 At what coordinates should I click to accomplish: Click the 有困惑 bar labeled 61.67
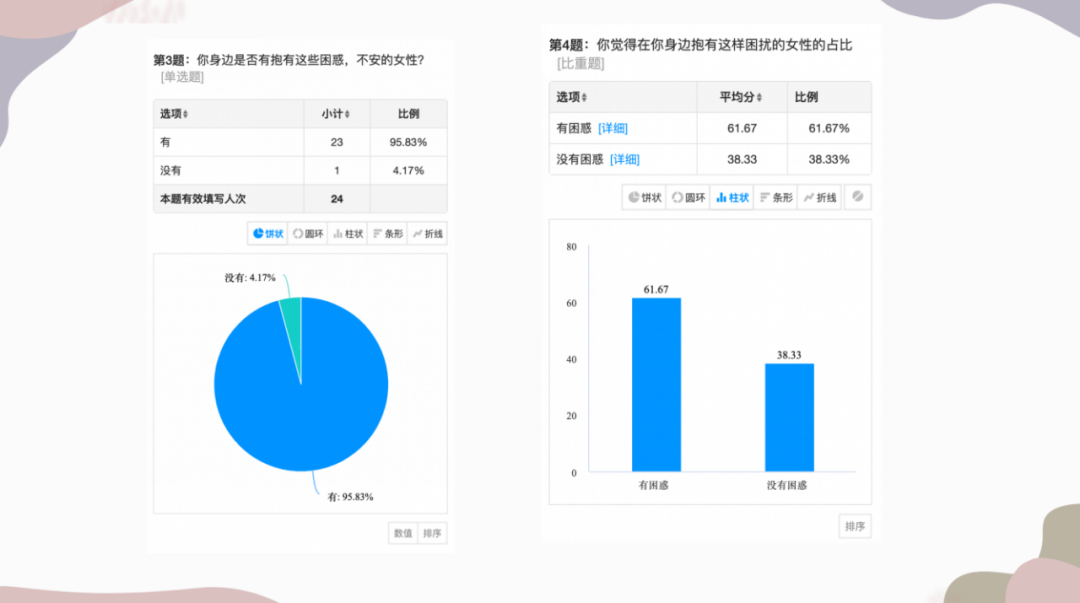(656, 385)
